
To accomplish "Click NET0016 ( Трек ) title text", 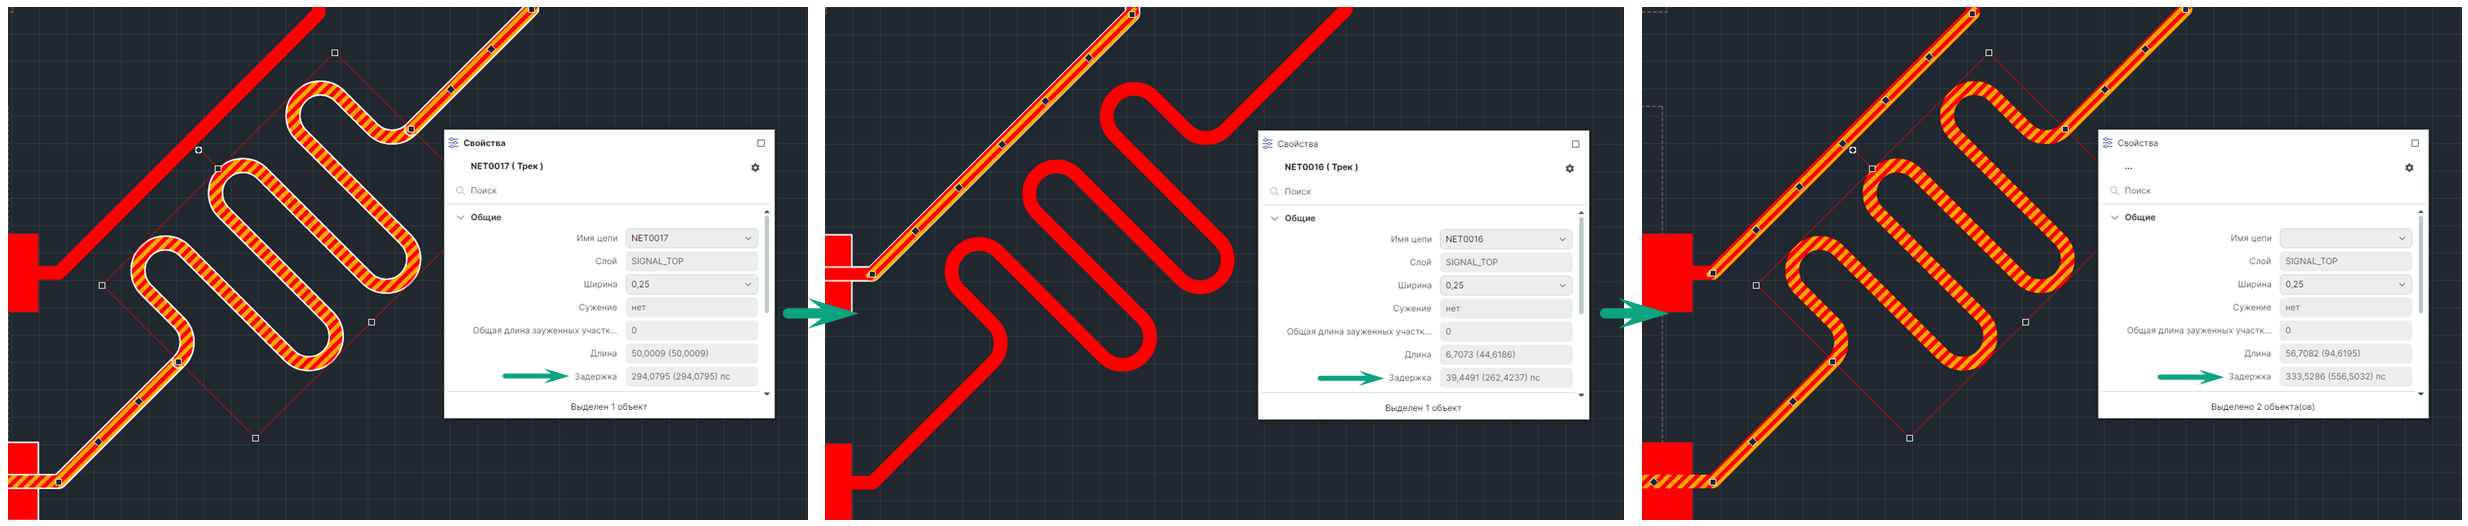I will tap(1321, 167).
